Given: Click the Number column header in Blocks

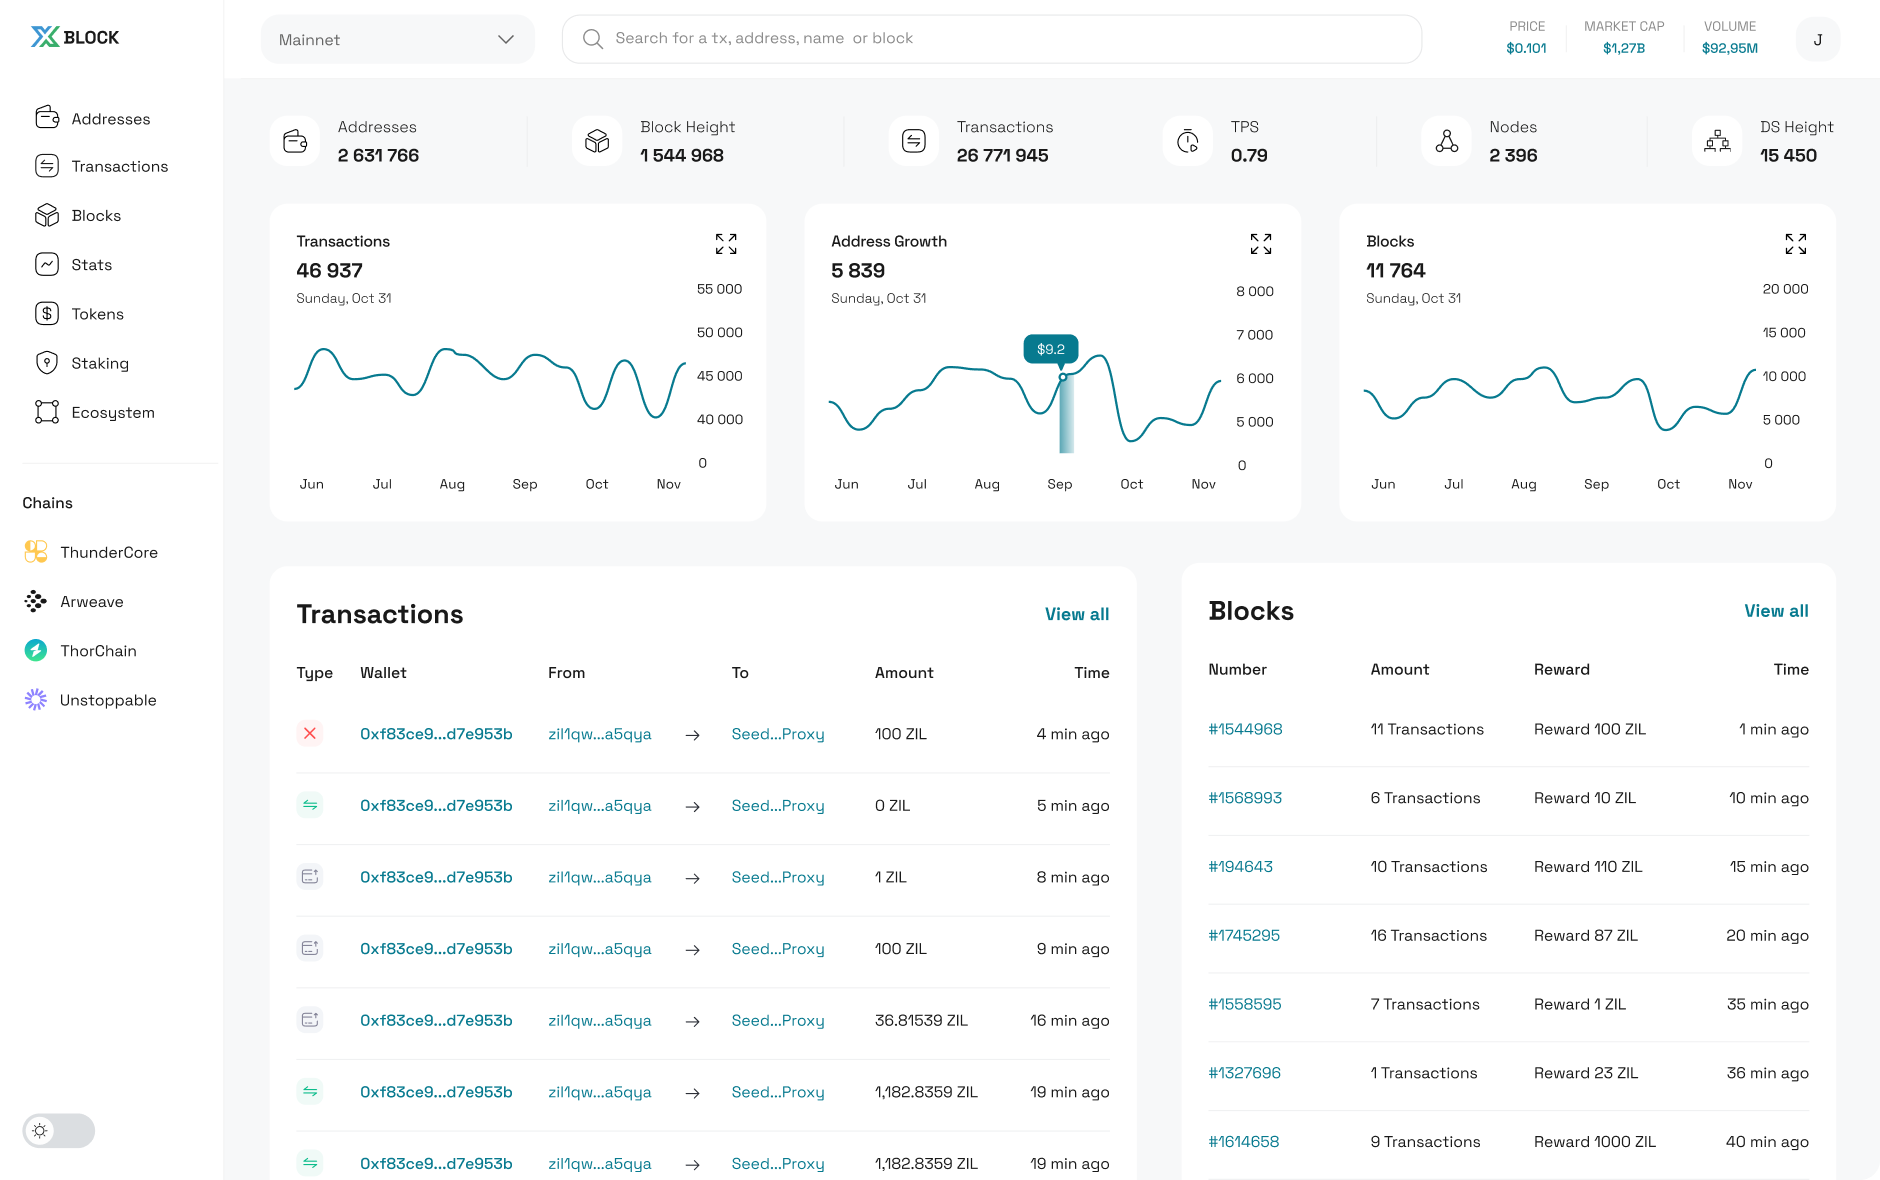Looking at the screenshot, I should tap(1237, 670).
